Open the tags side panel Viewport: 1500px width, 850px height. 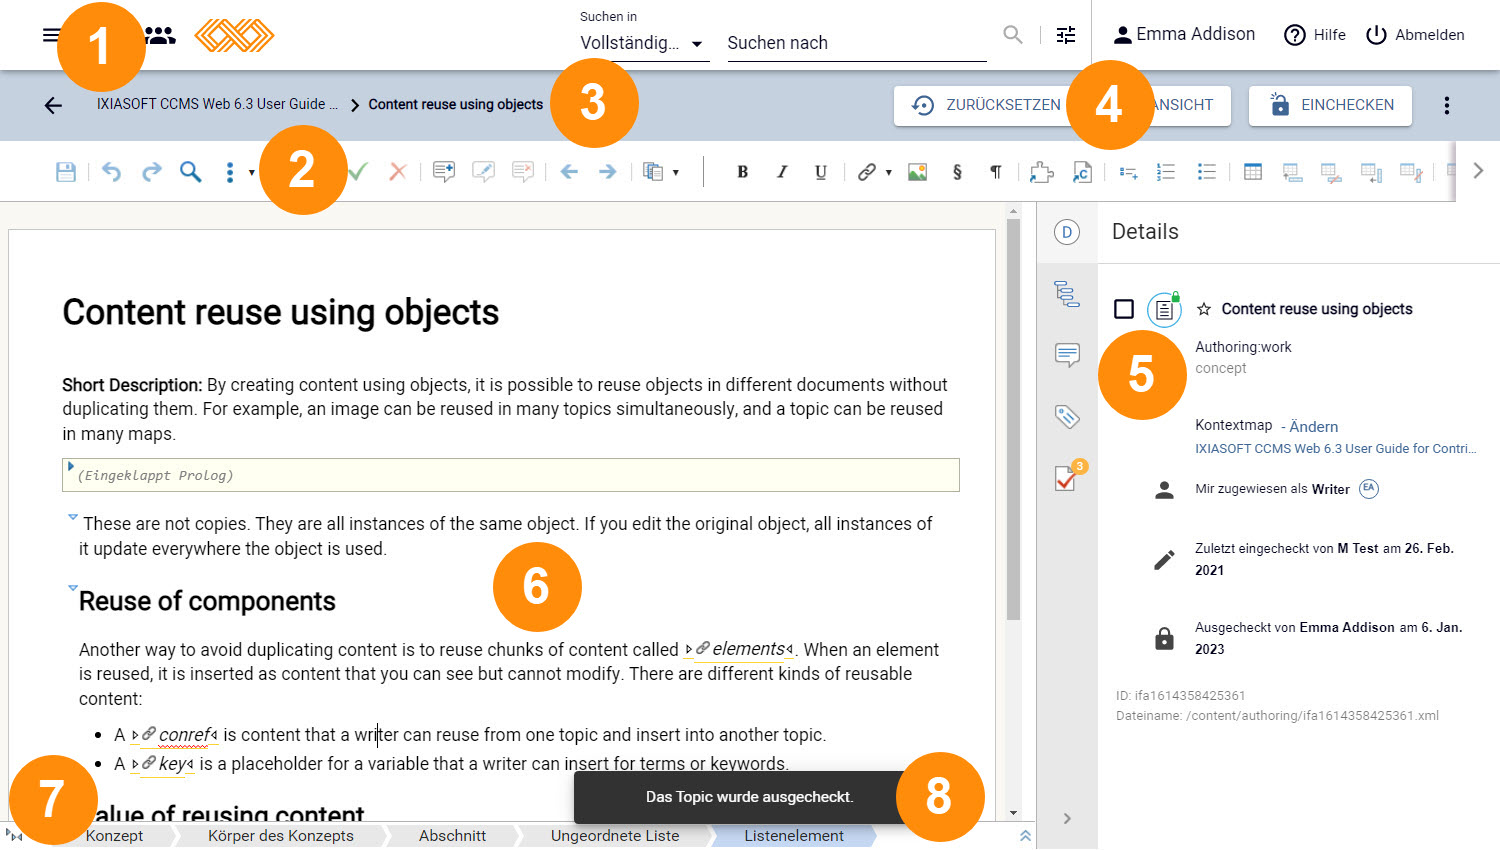(x=1067, y=417)
